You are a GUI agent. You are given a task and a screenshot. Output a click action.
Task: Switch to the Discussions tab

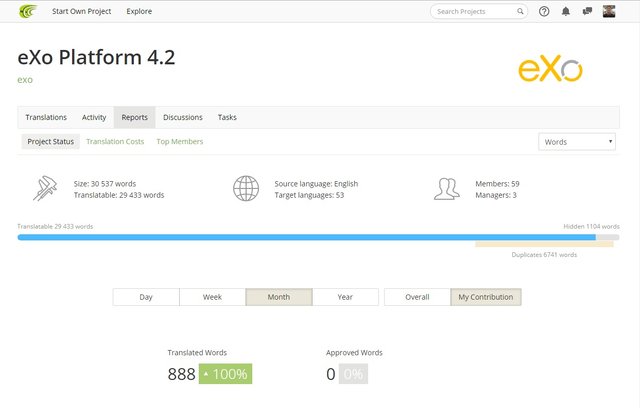point(183,118)
